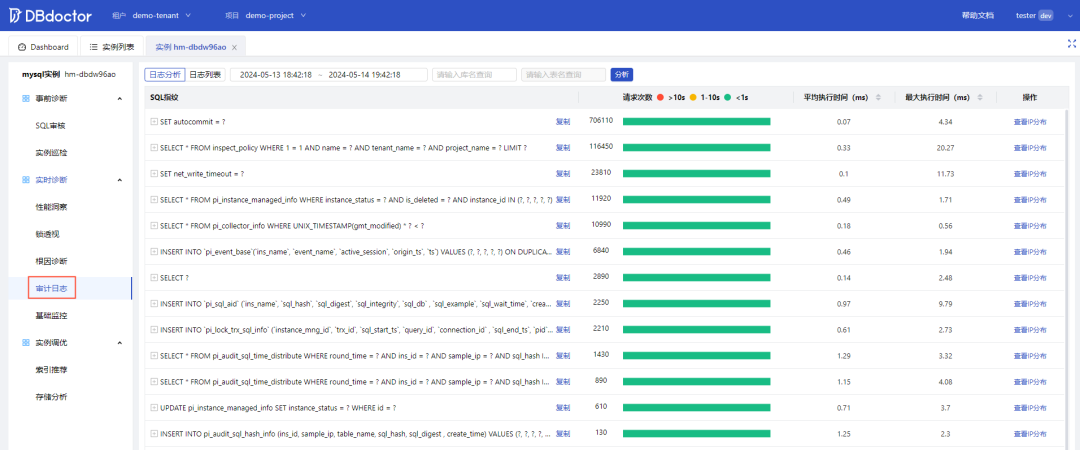Copy the SET autocommit SQL
This screenshot has height=450, width=1080.
[x=563, y=121]
